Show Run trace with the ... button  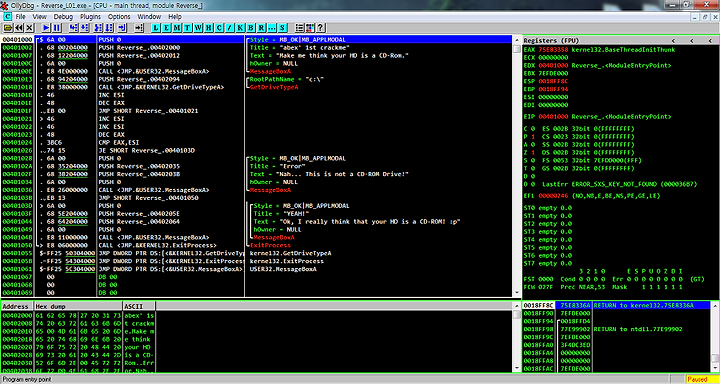(x=272, y=28)
